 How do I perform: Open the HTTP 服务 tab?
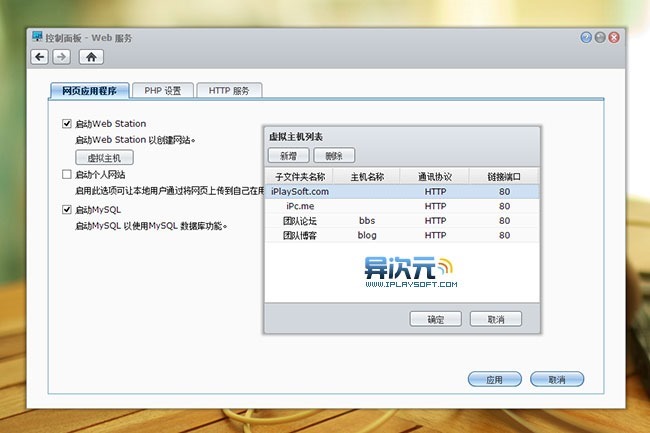pos(229,90)
